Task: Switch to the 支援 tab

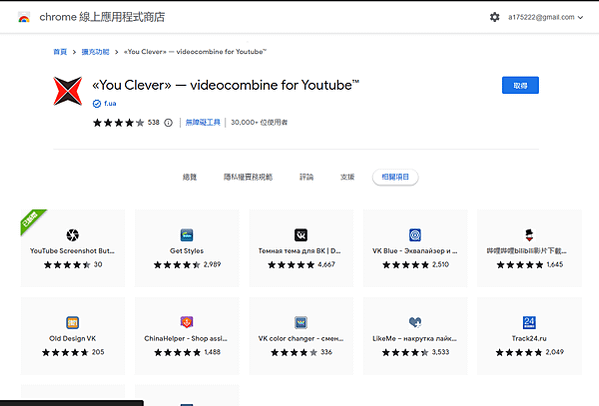Action: click(347, 177)
